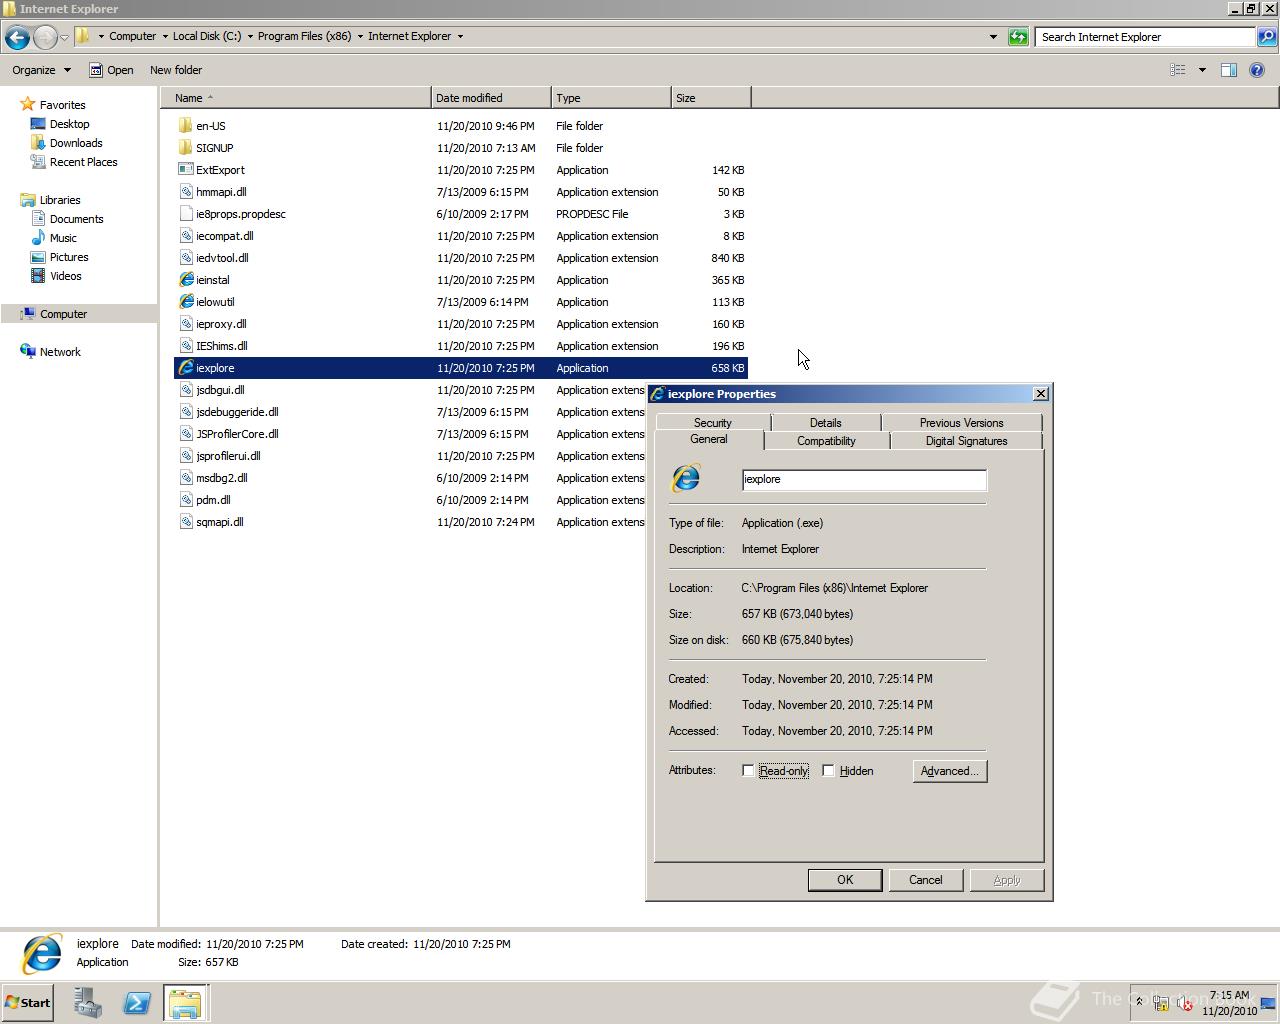Expand the Program Files (x86) breadcrumb arrow

coord(360,37)
